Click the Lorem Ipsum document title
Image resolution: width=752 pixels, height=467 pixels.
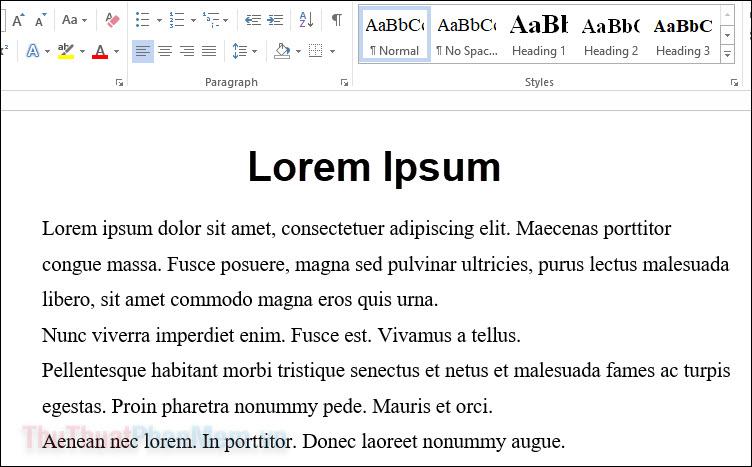pyautogui.click(x=374, y=167)
